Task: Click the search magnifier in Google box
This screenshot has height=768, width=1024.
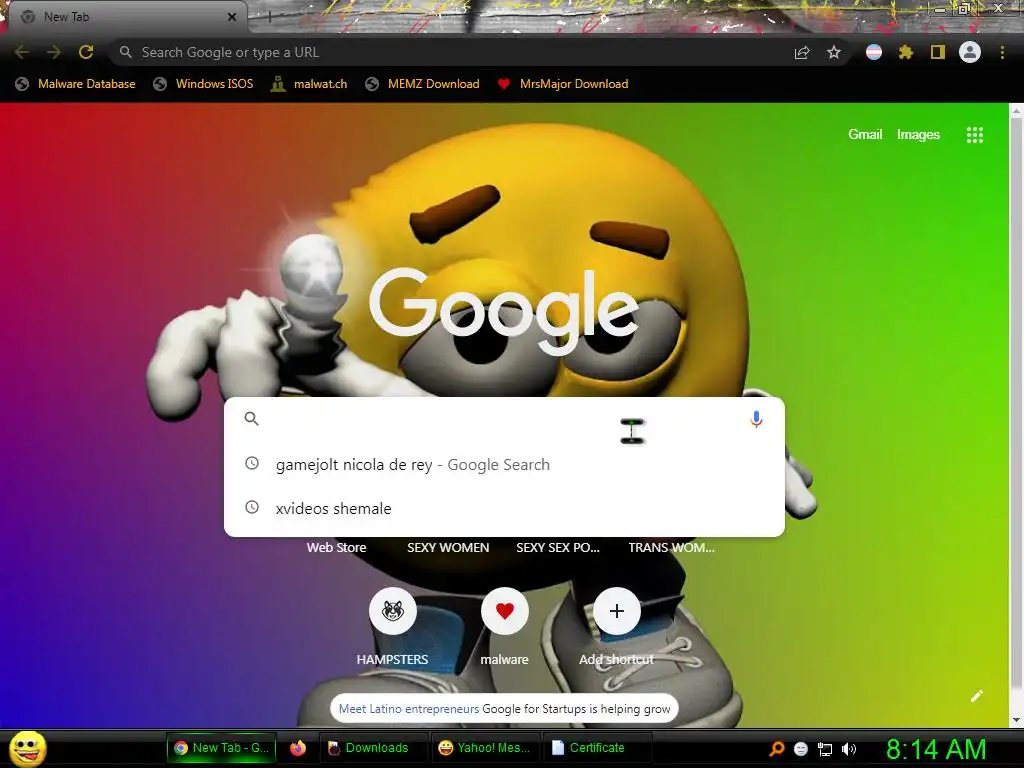Action: tap(251, 419)
